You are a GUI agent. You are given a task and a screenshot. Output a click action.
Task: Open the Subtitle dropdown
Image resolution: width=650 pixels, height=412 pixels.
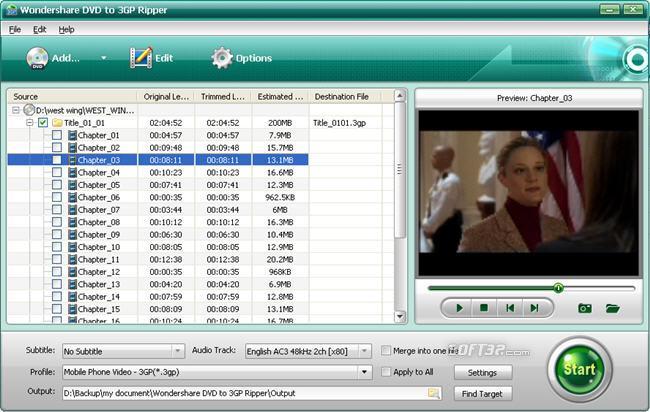[x=177, y=351]
